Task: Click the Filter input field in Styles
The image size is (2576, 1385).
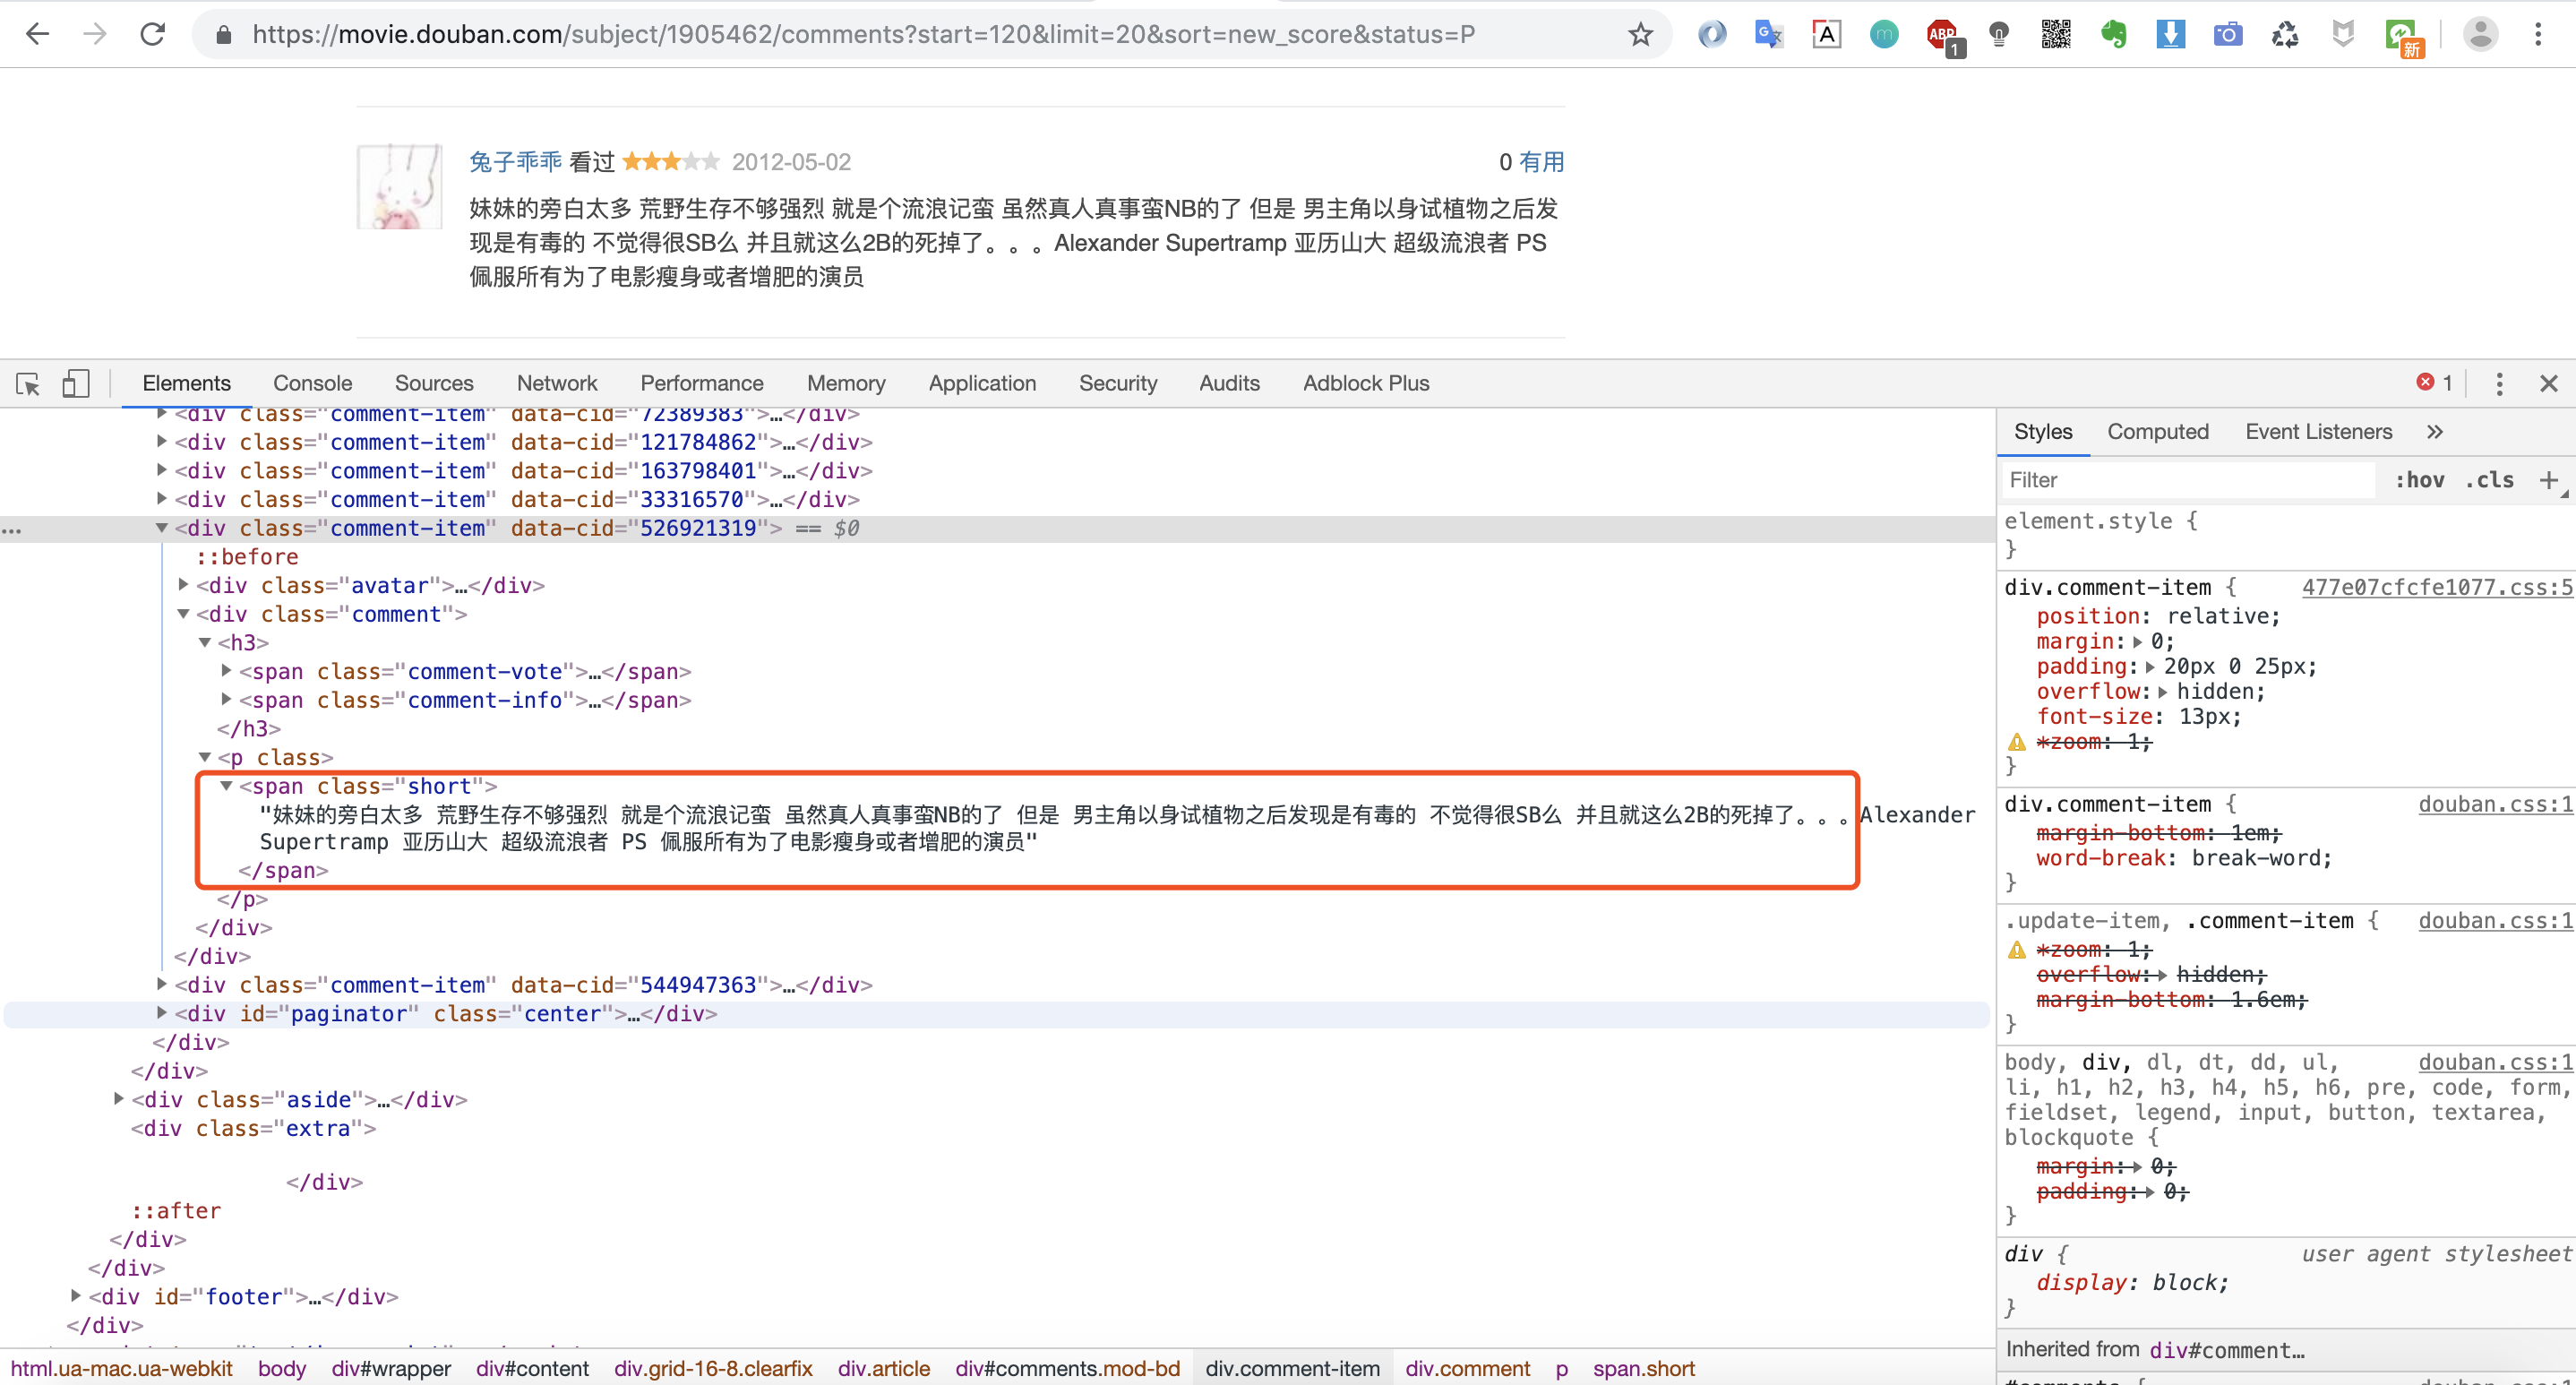Action: point(2182,479)
